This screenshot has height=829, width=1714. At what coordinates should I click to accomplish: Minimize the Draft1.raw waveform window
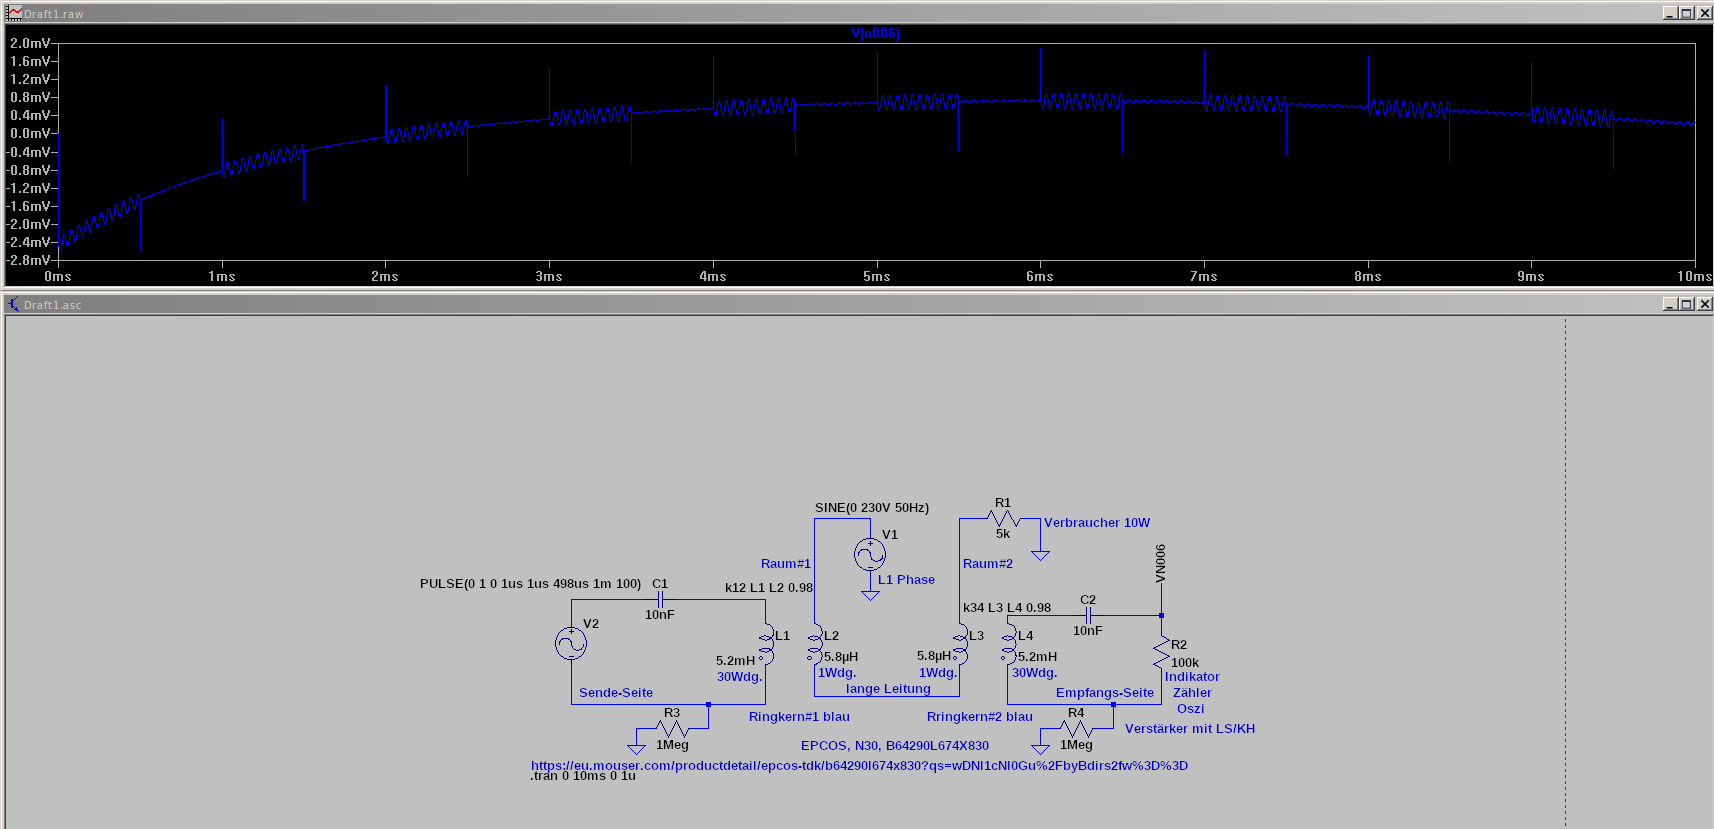[x=1670, y=13]
